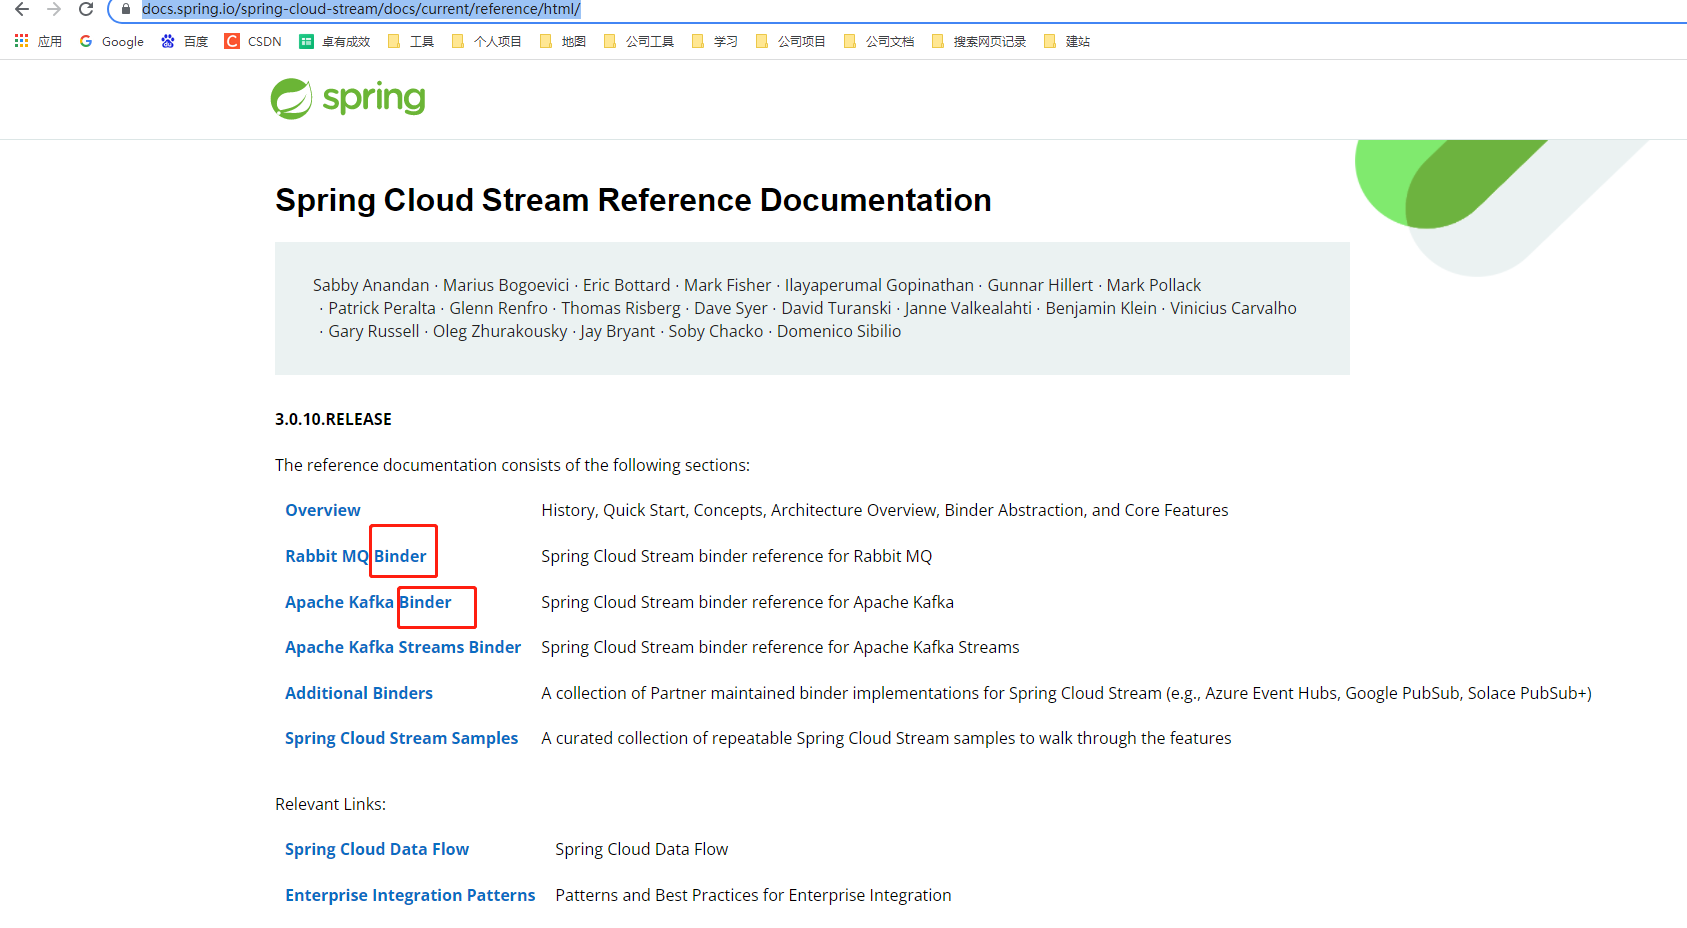This screenshot has height=928, width=1687.
Task: Open the Rabbit MQ Binder link
Action: tap(356, 556)
